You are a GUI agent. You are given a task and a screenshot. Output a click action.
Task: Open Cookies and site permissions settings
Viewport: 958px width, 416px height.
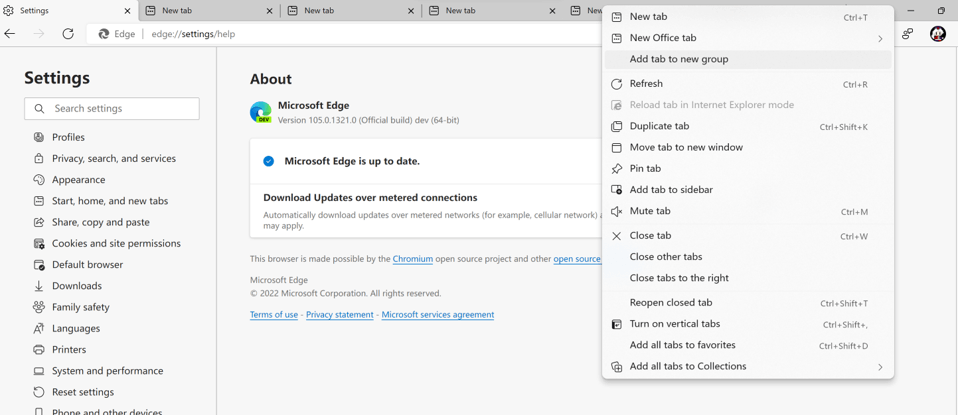pyautogui.click(x=116, y=243)
